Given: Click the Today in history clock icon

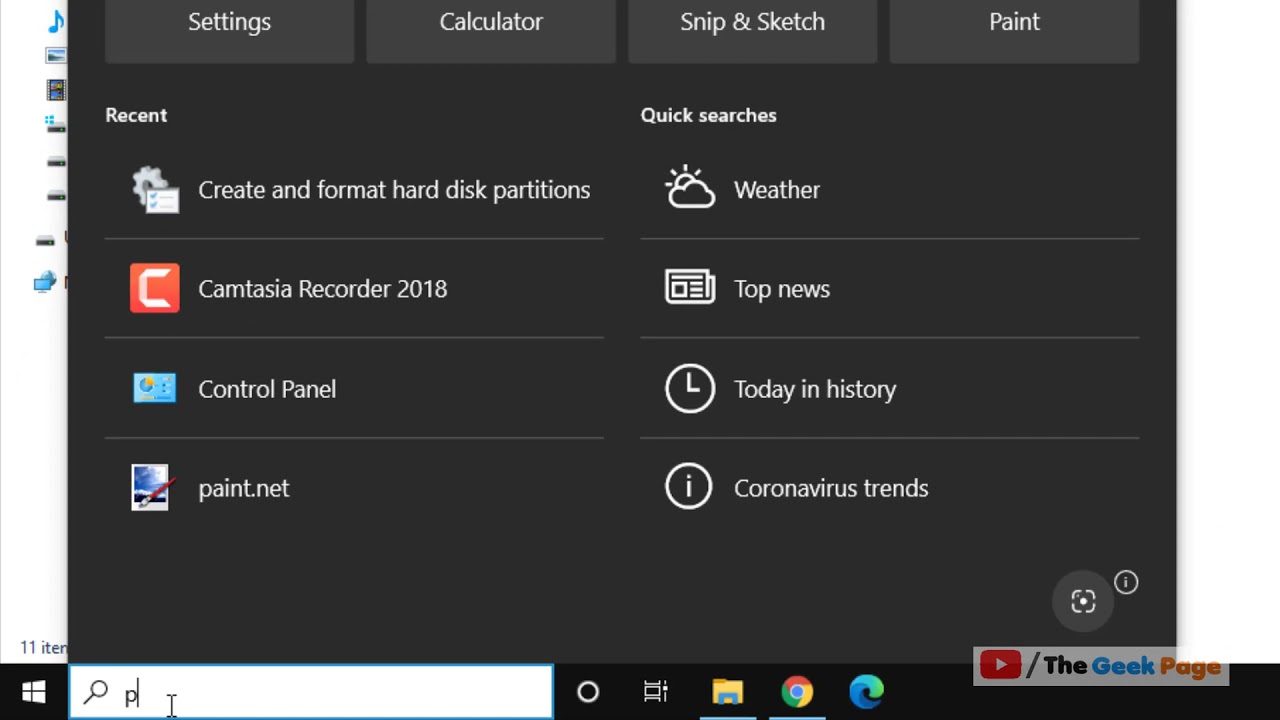Looking at the screenshot, I should click(690, 388).
